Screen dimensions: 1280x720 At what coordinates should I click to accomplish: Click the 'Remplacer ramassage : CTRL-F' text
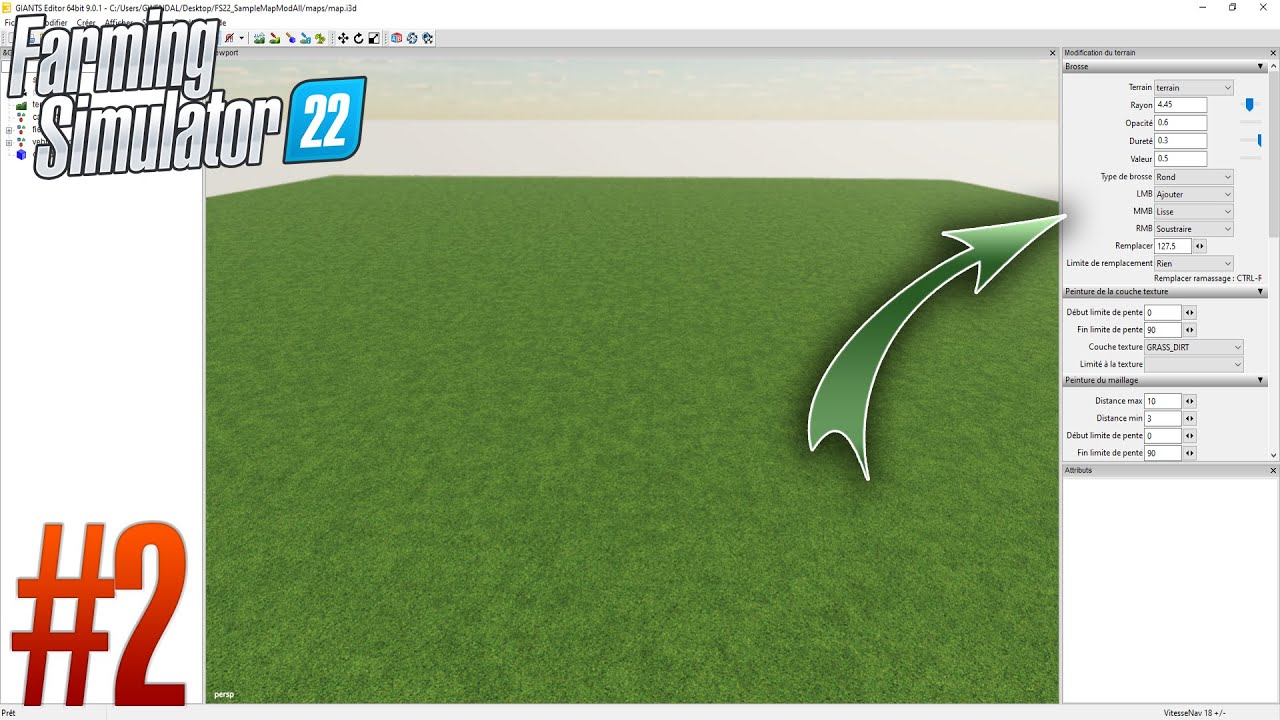pyautogui.click(x=1208, y=279)
